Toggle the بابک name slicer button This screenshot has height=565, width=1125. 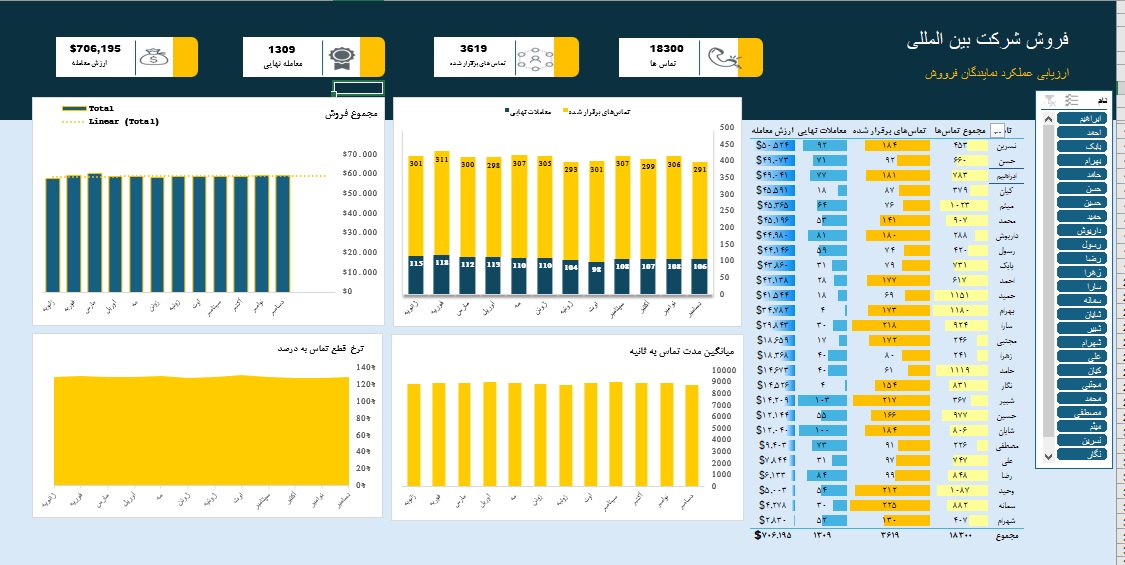(x=1083, y=146)
